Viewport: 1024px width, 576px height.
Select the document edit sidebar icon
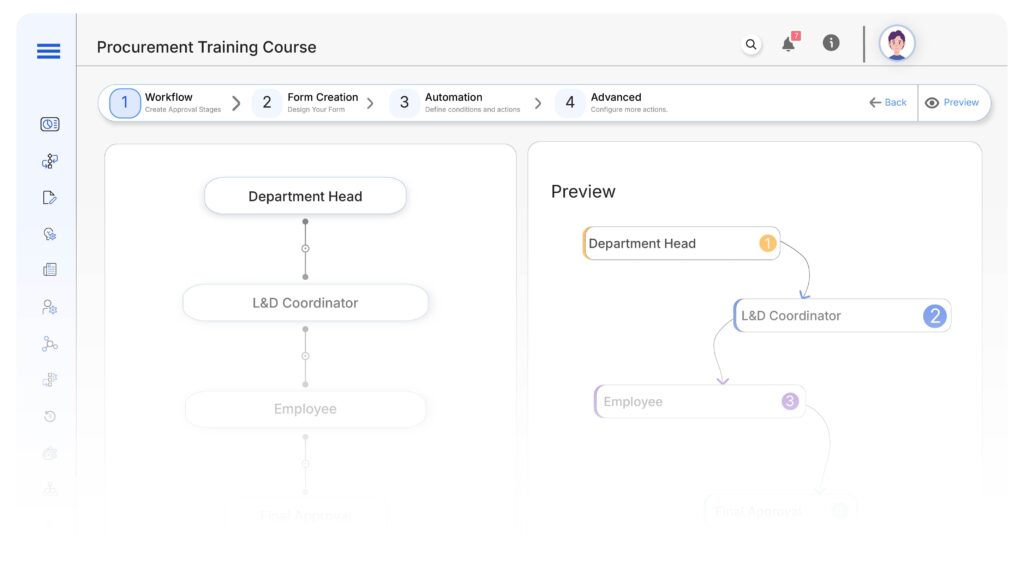50,197
